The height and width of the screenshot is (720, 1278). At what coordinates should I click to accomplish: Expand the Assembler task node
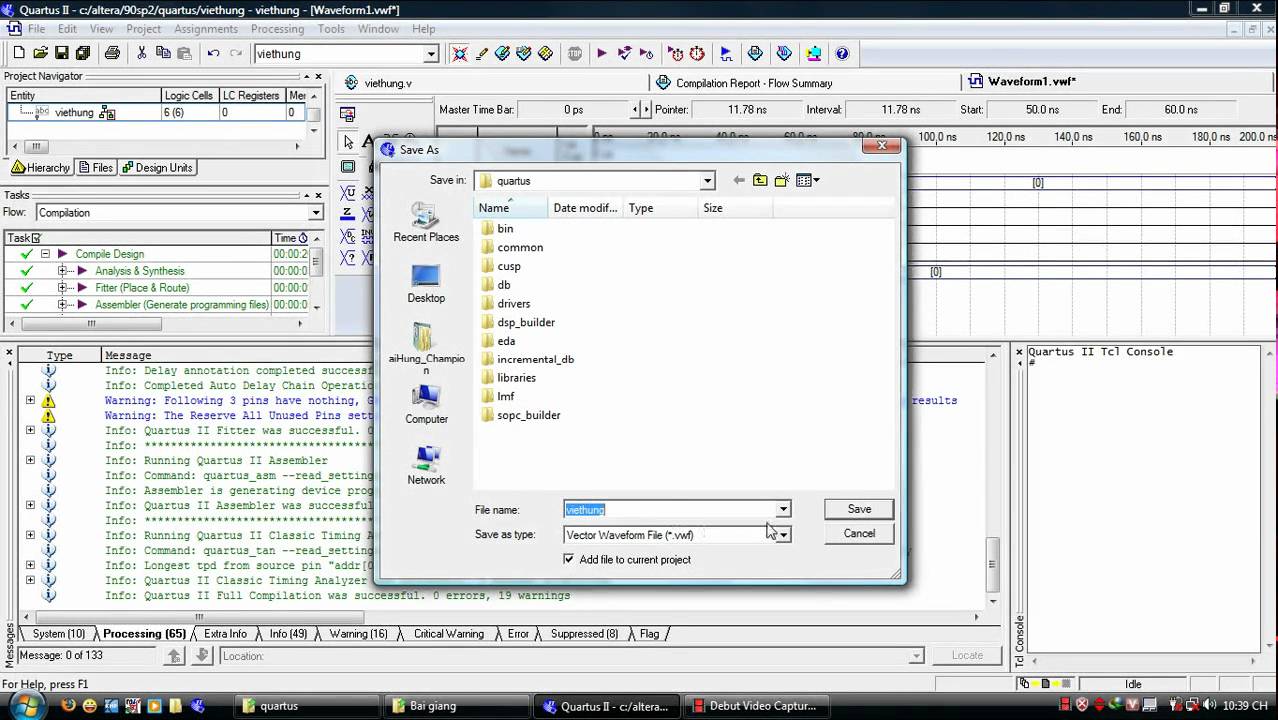click(62, 305)
